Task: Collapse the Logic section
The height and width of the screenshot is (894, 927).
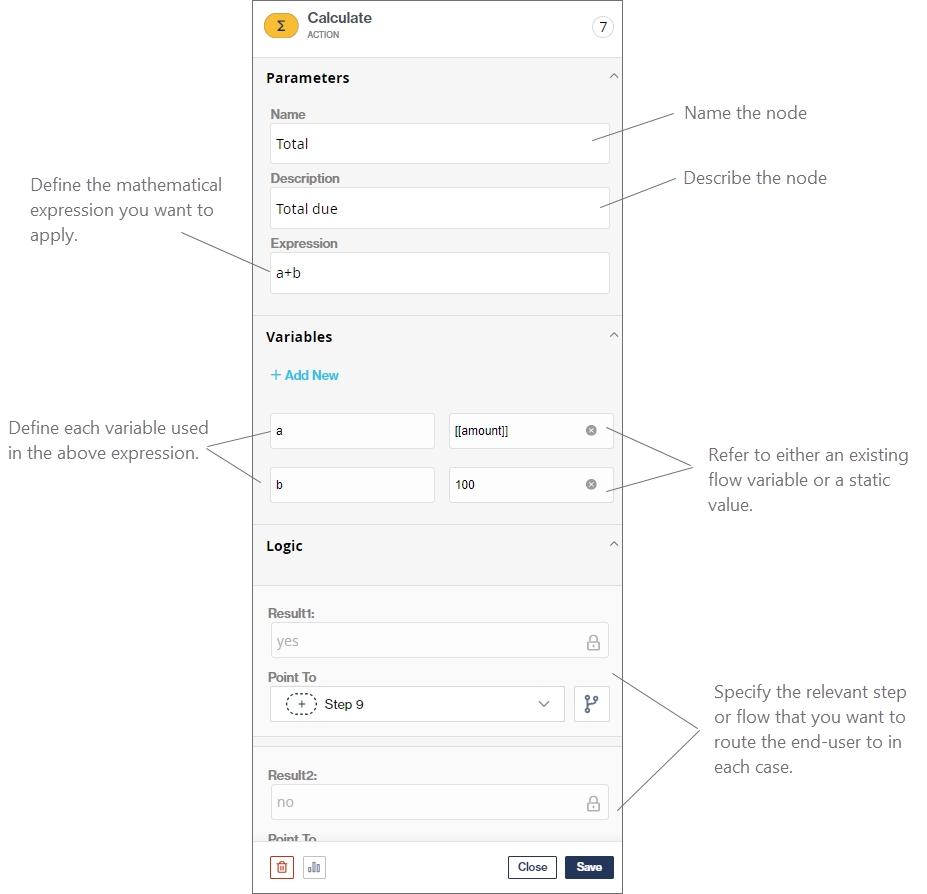Action: point(614,545)
